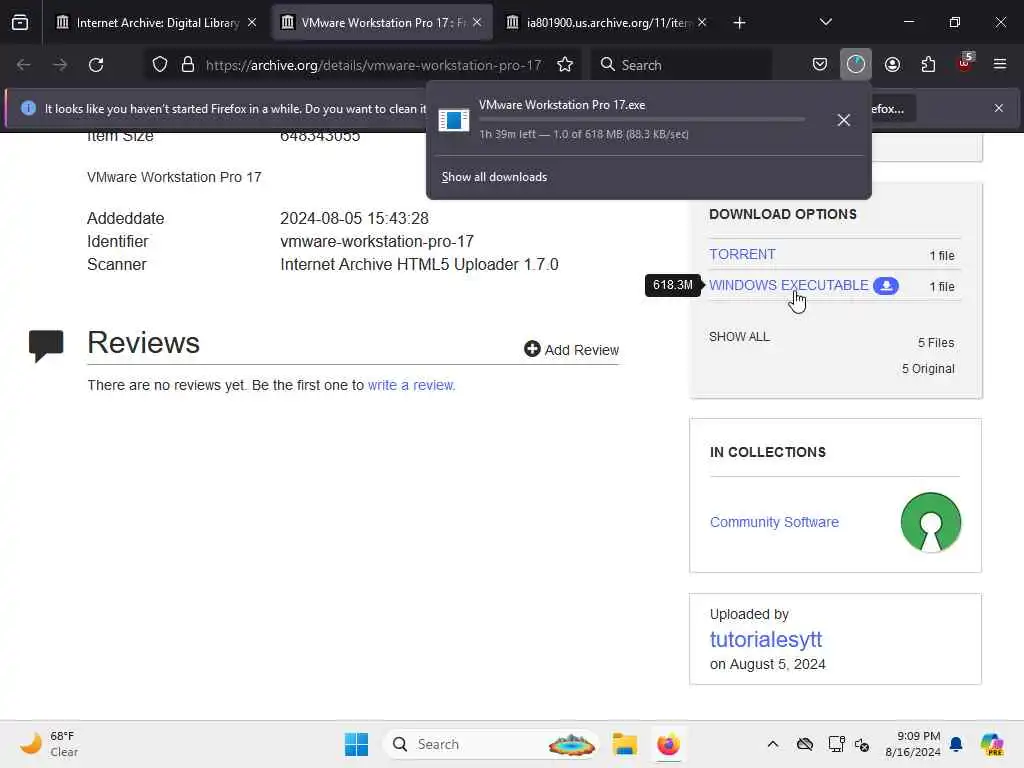This screenshot has height=768, width=1024.
Task: Open Firefox account menu
Action: [892, 65]
